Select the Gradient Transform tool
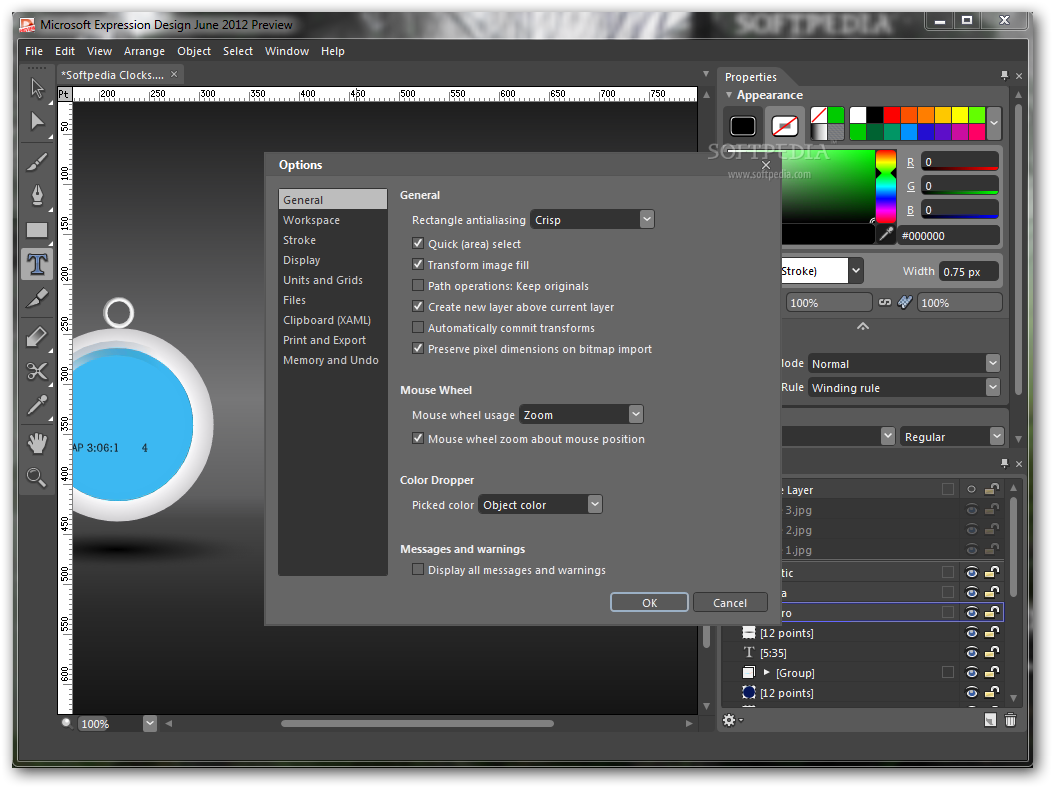Viewport: 1053px width, 788px height. [37, 337]
